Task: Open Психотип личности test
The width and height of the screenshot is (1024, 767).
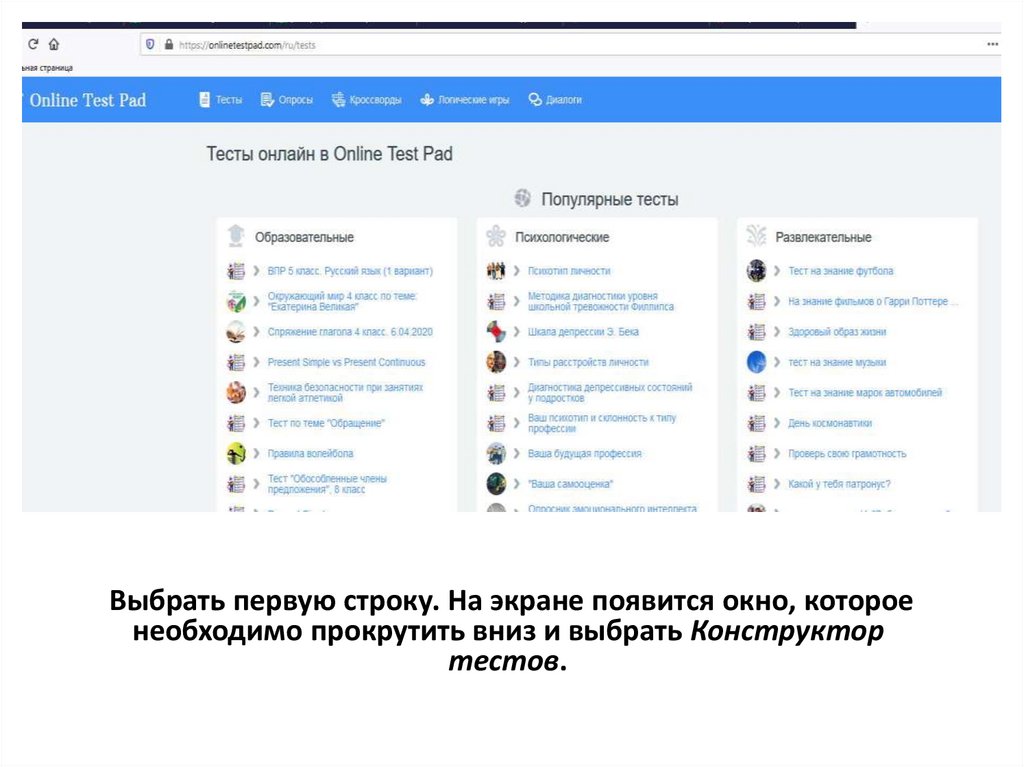Action: click(569, 270)
